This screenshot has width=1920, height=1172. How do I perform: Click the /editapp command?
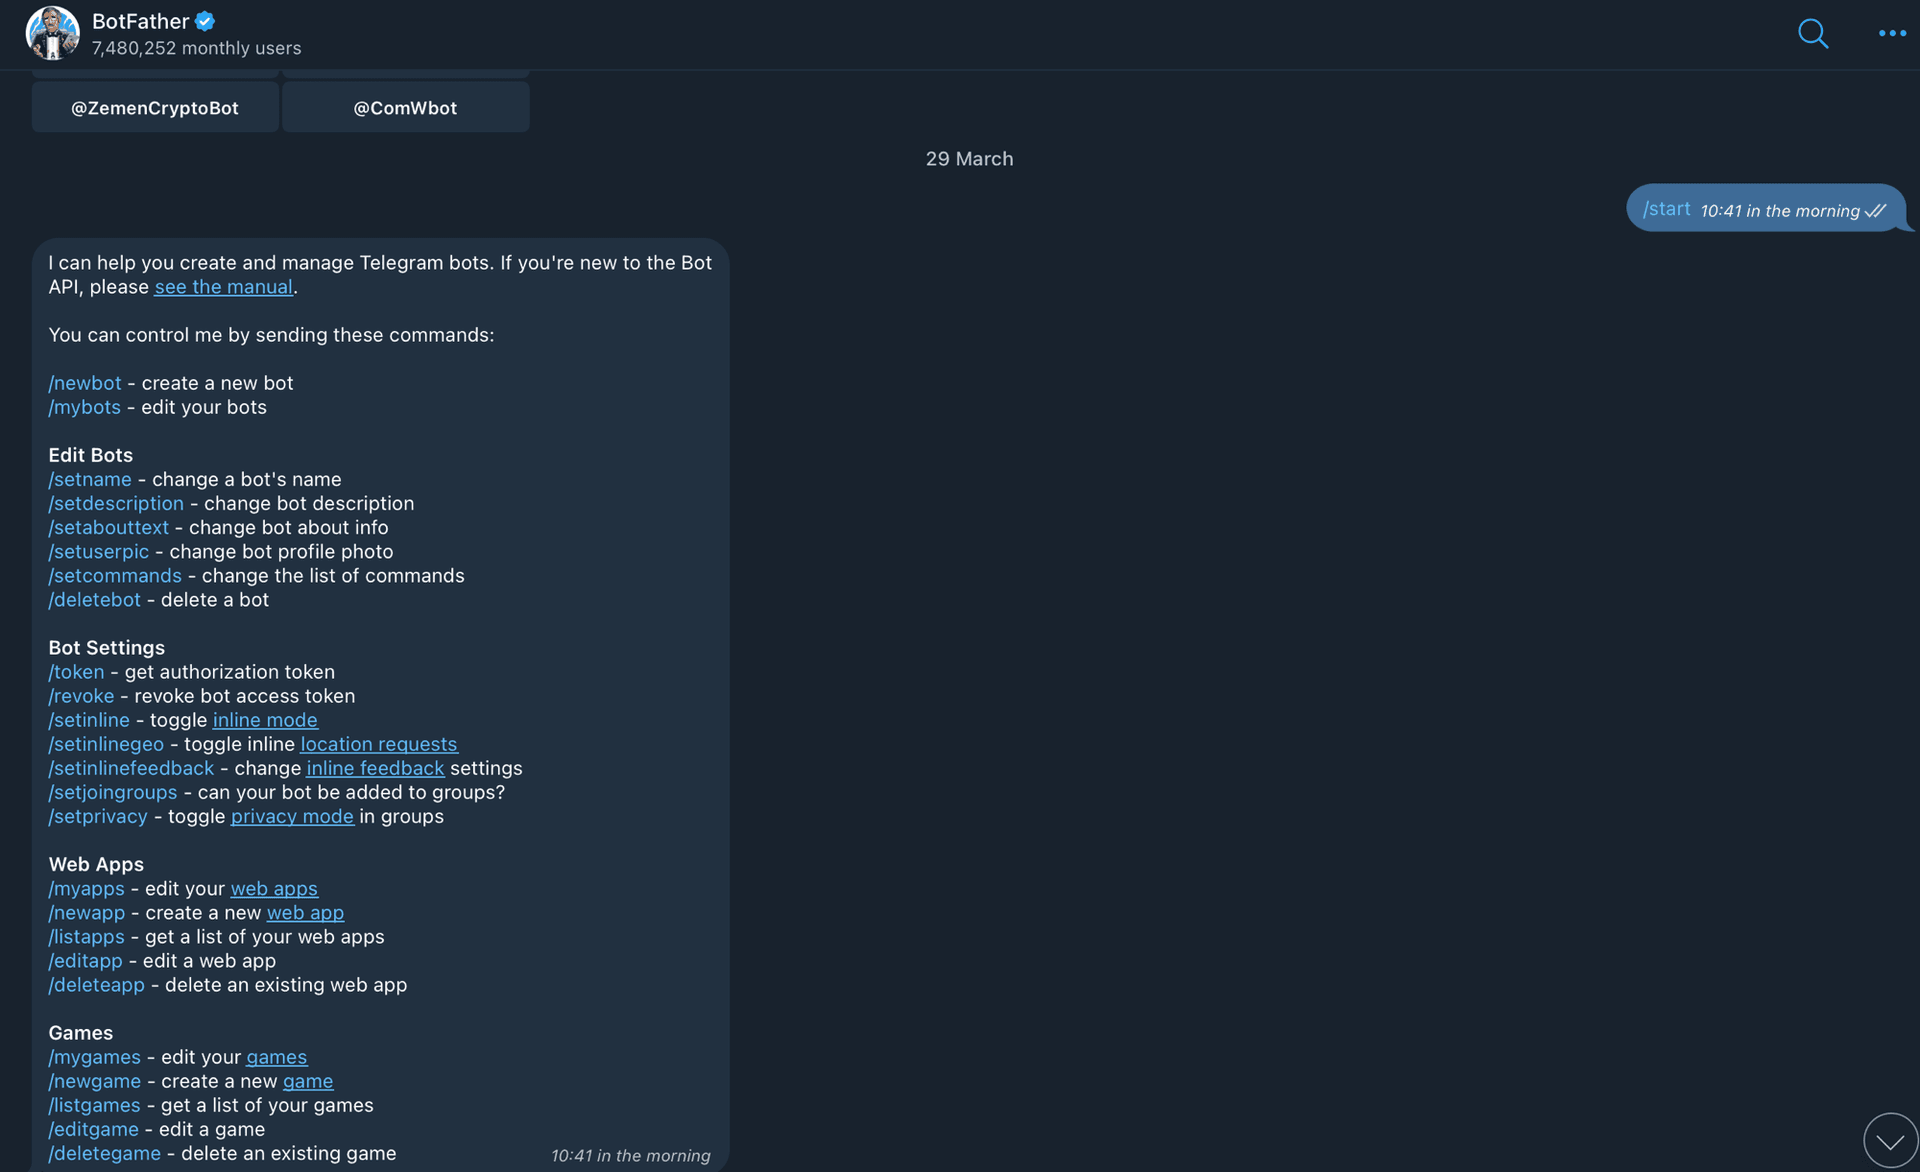tap(85, 960)
